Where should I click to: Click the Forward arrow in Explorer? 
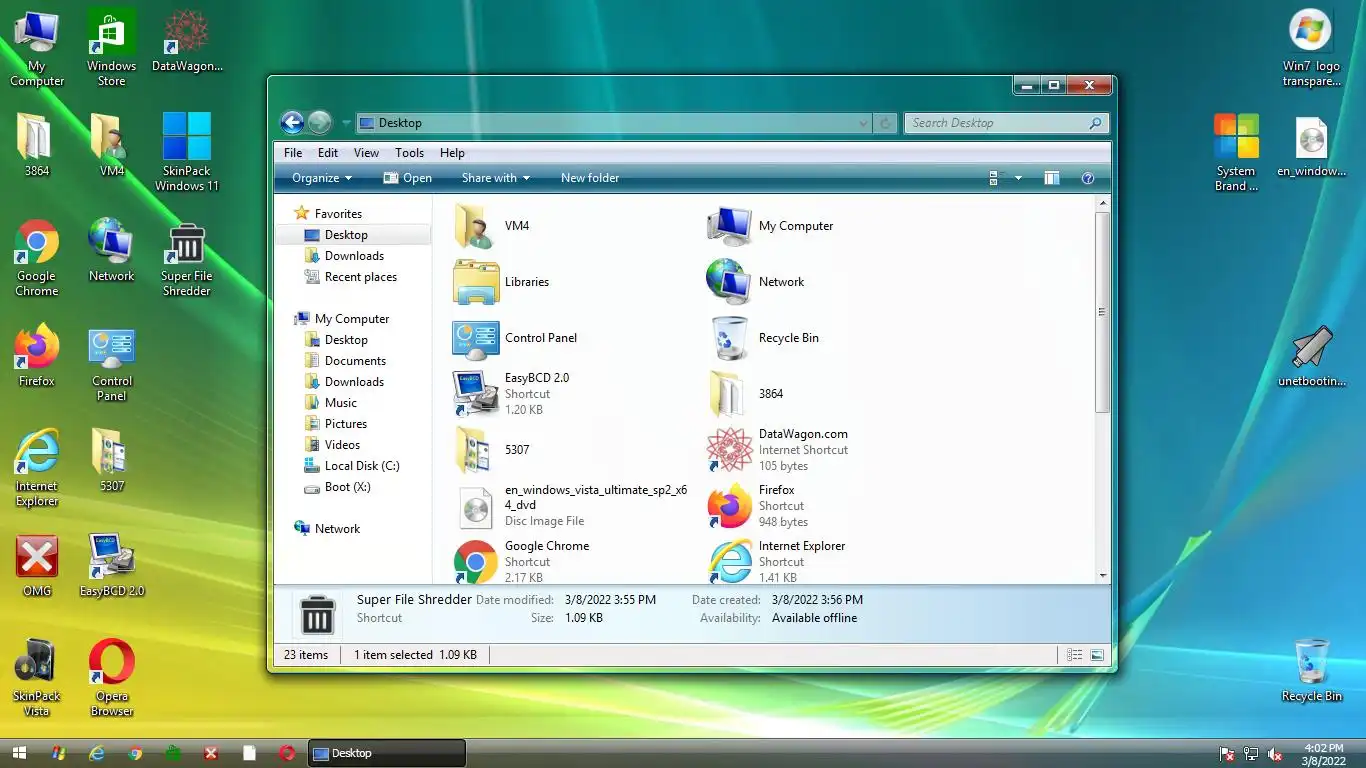[x=320, y=123]
